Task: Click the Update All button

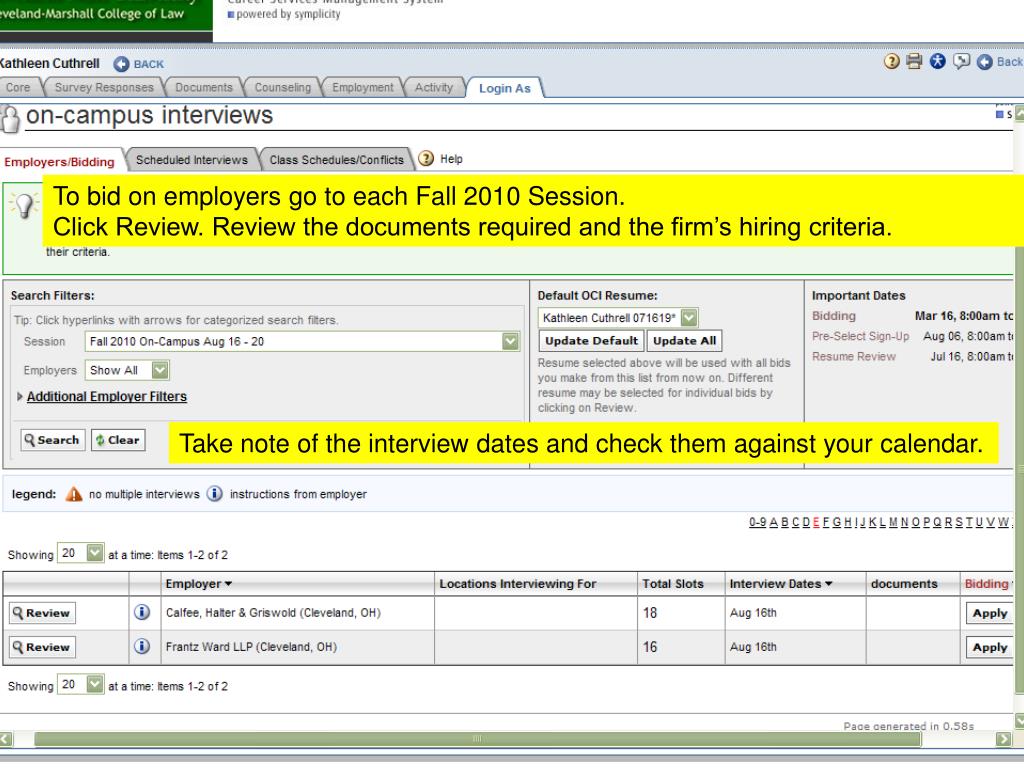Action: tap(684, 341)
